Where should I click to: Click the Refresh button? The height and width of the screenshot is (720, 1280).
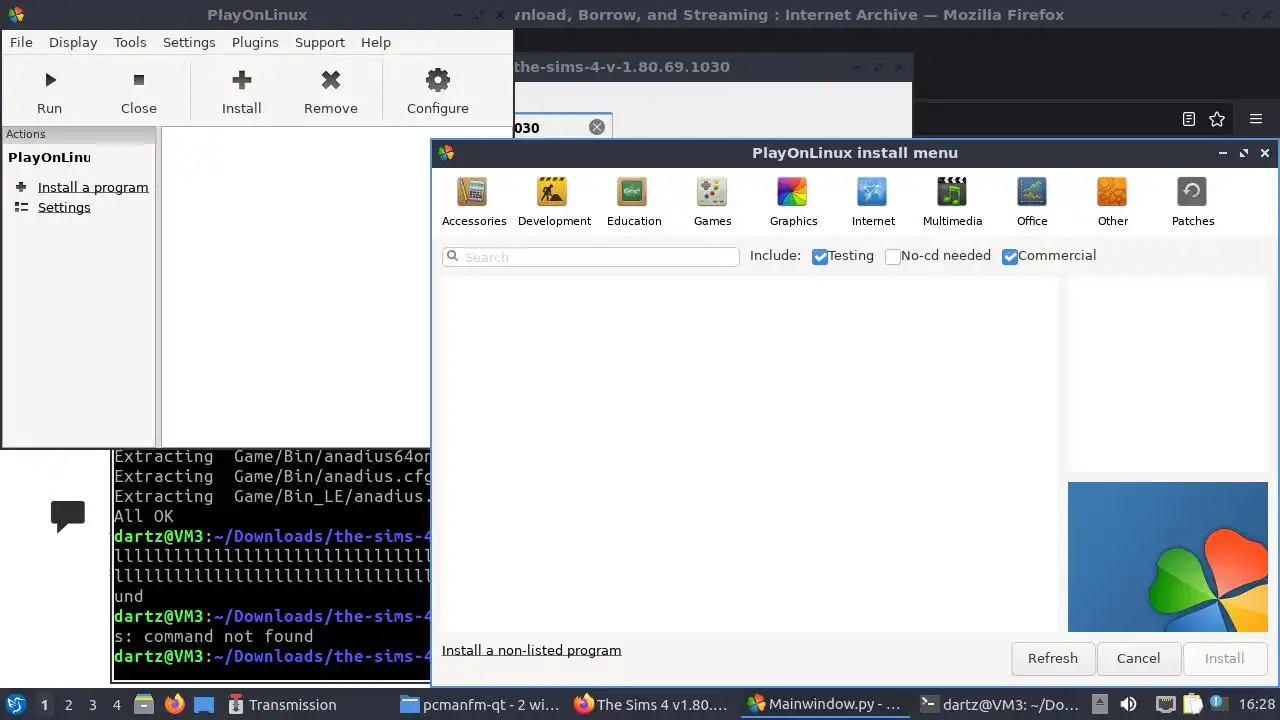(1053, 658)
